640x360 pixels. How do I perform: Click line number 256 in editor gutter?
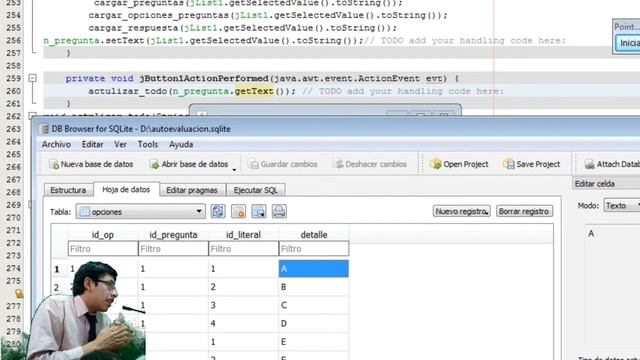[13, 40]
